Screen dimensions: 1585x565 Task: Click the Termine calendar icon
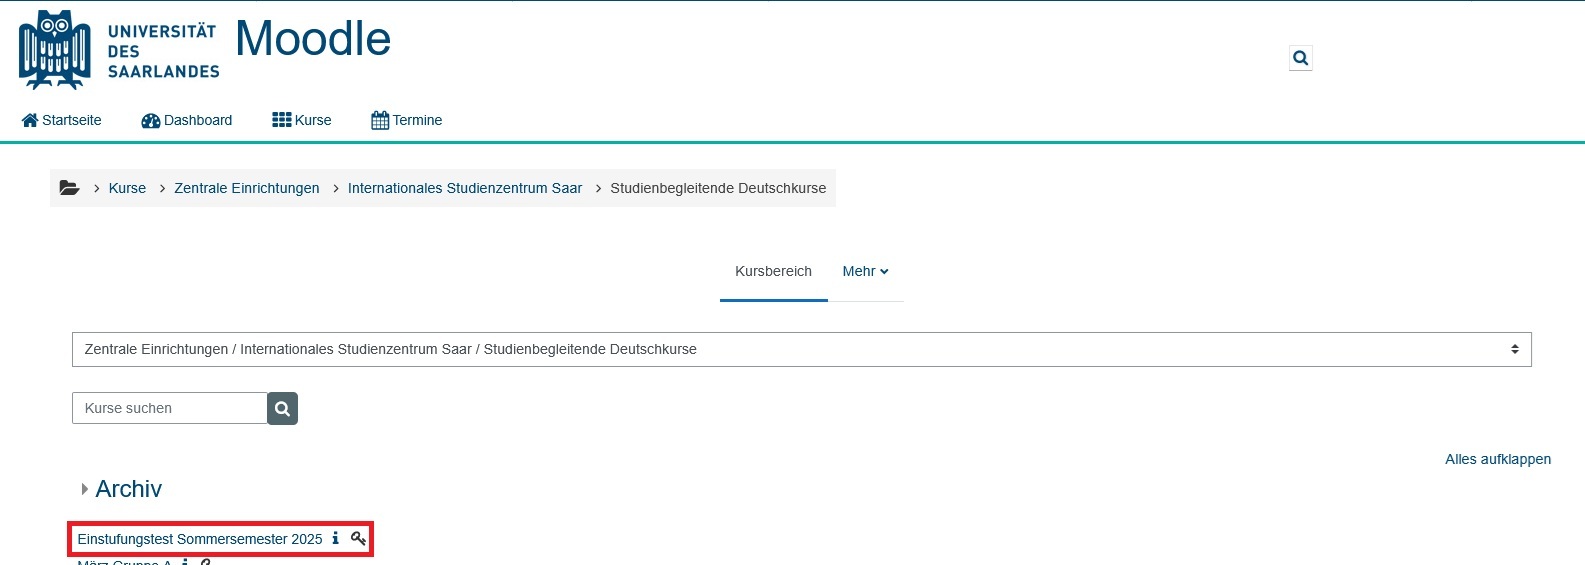(380, 120)
